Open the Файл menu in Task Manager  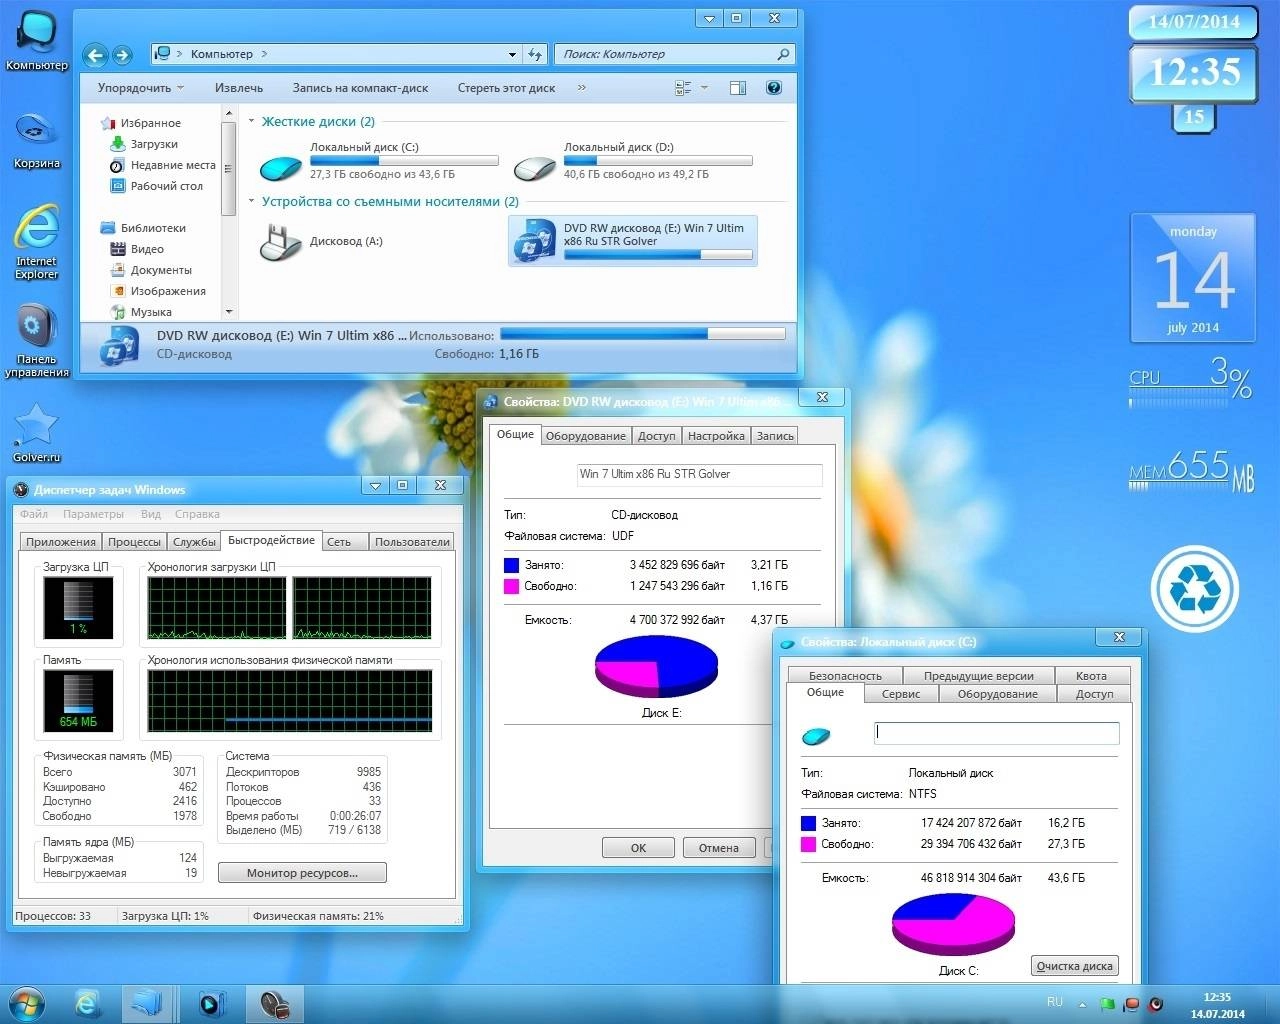point(34,514)
